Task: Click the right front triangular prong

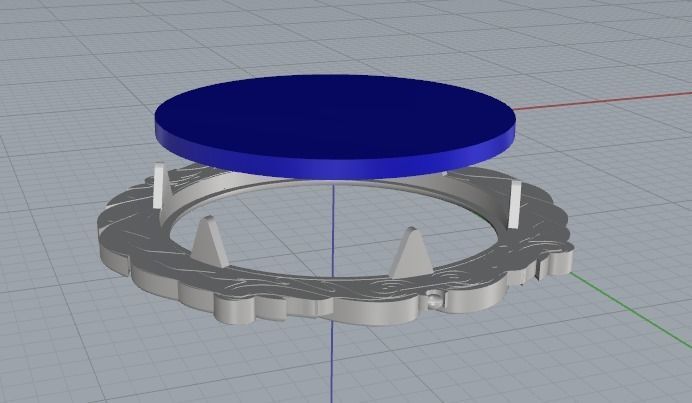Action: [412, 253]
